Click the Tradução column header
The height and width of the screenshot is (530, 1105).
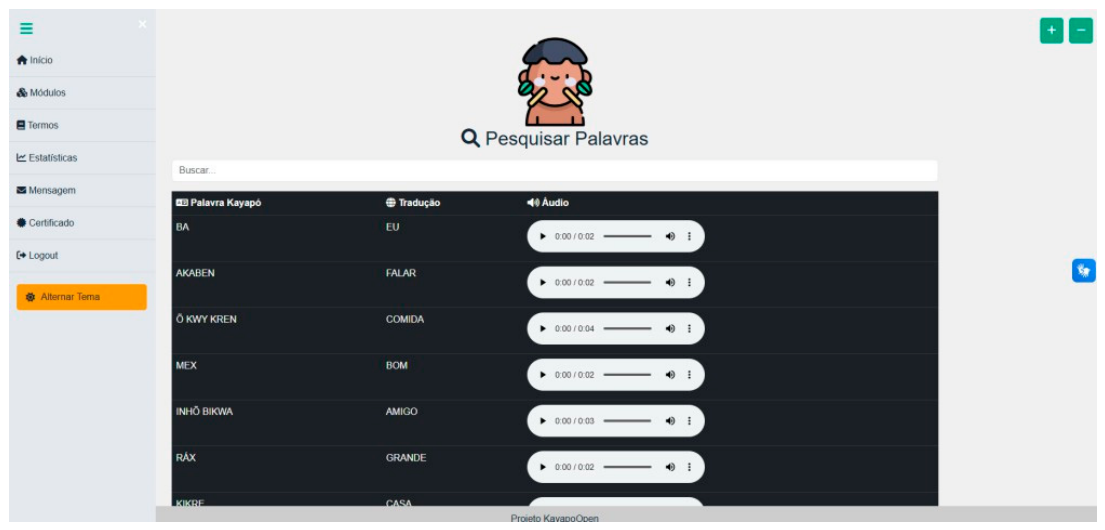coord(413,203)
